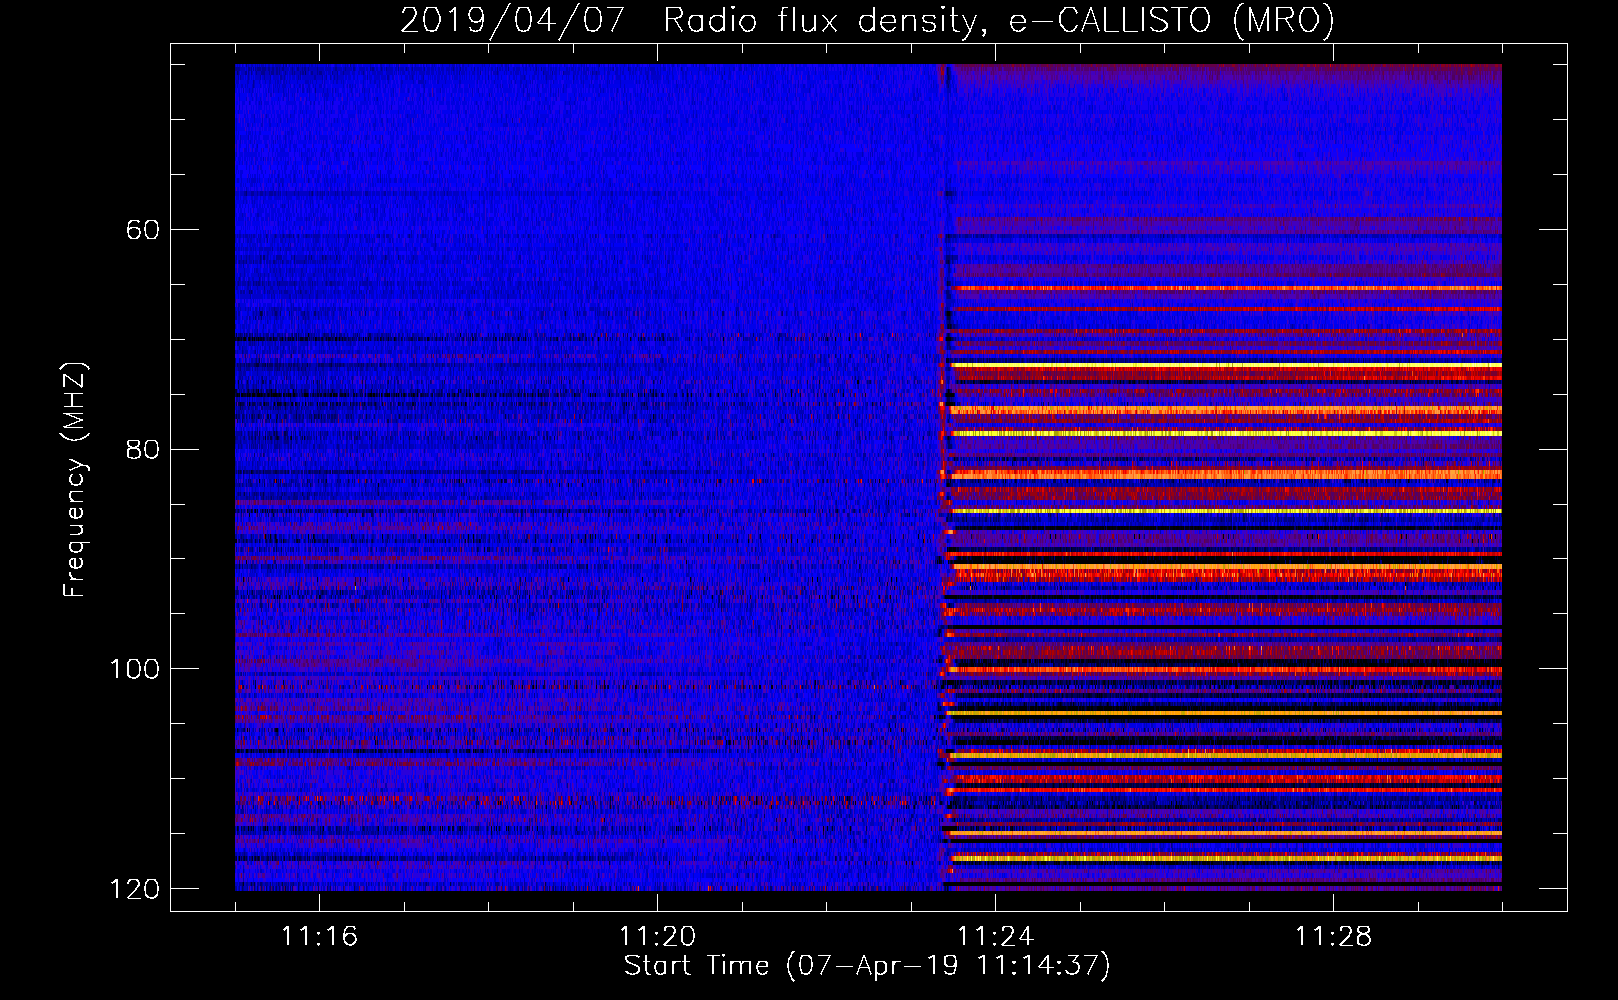This screenshot has height=1000, width=1618.
Task: Click the 120 frequency tick label
Action: click(x=134, y=889)
